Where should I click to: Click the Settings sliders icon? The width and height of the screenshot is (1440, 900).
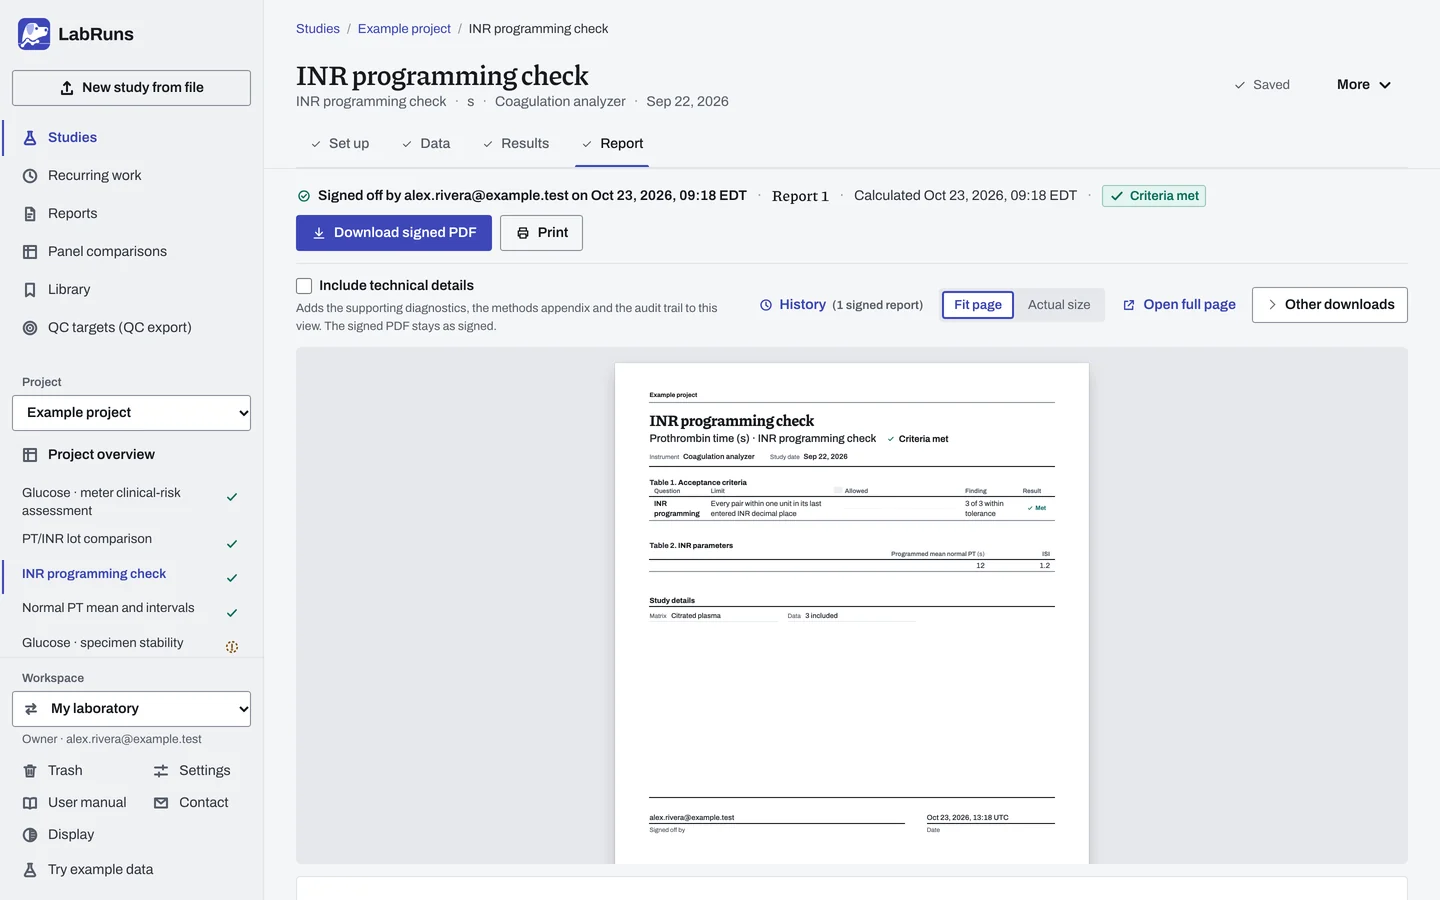tap(161, 771)
